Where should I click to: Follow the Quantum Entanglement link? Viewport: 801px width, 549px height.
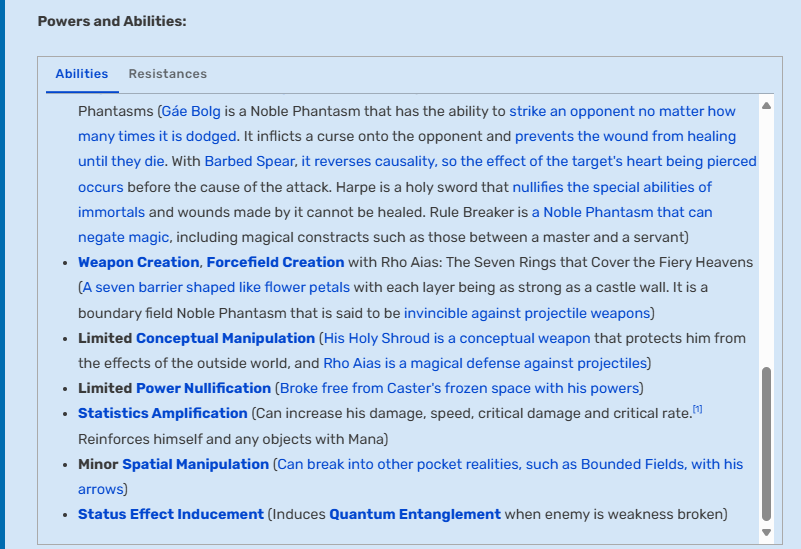pyautogui.click(x=415, y=514)
